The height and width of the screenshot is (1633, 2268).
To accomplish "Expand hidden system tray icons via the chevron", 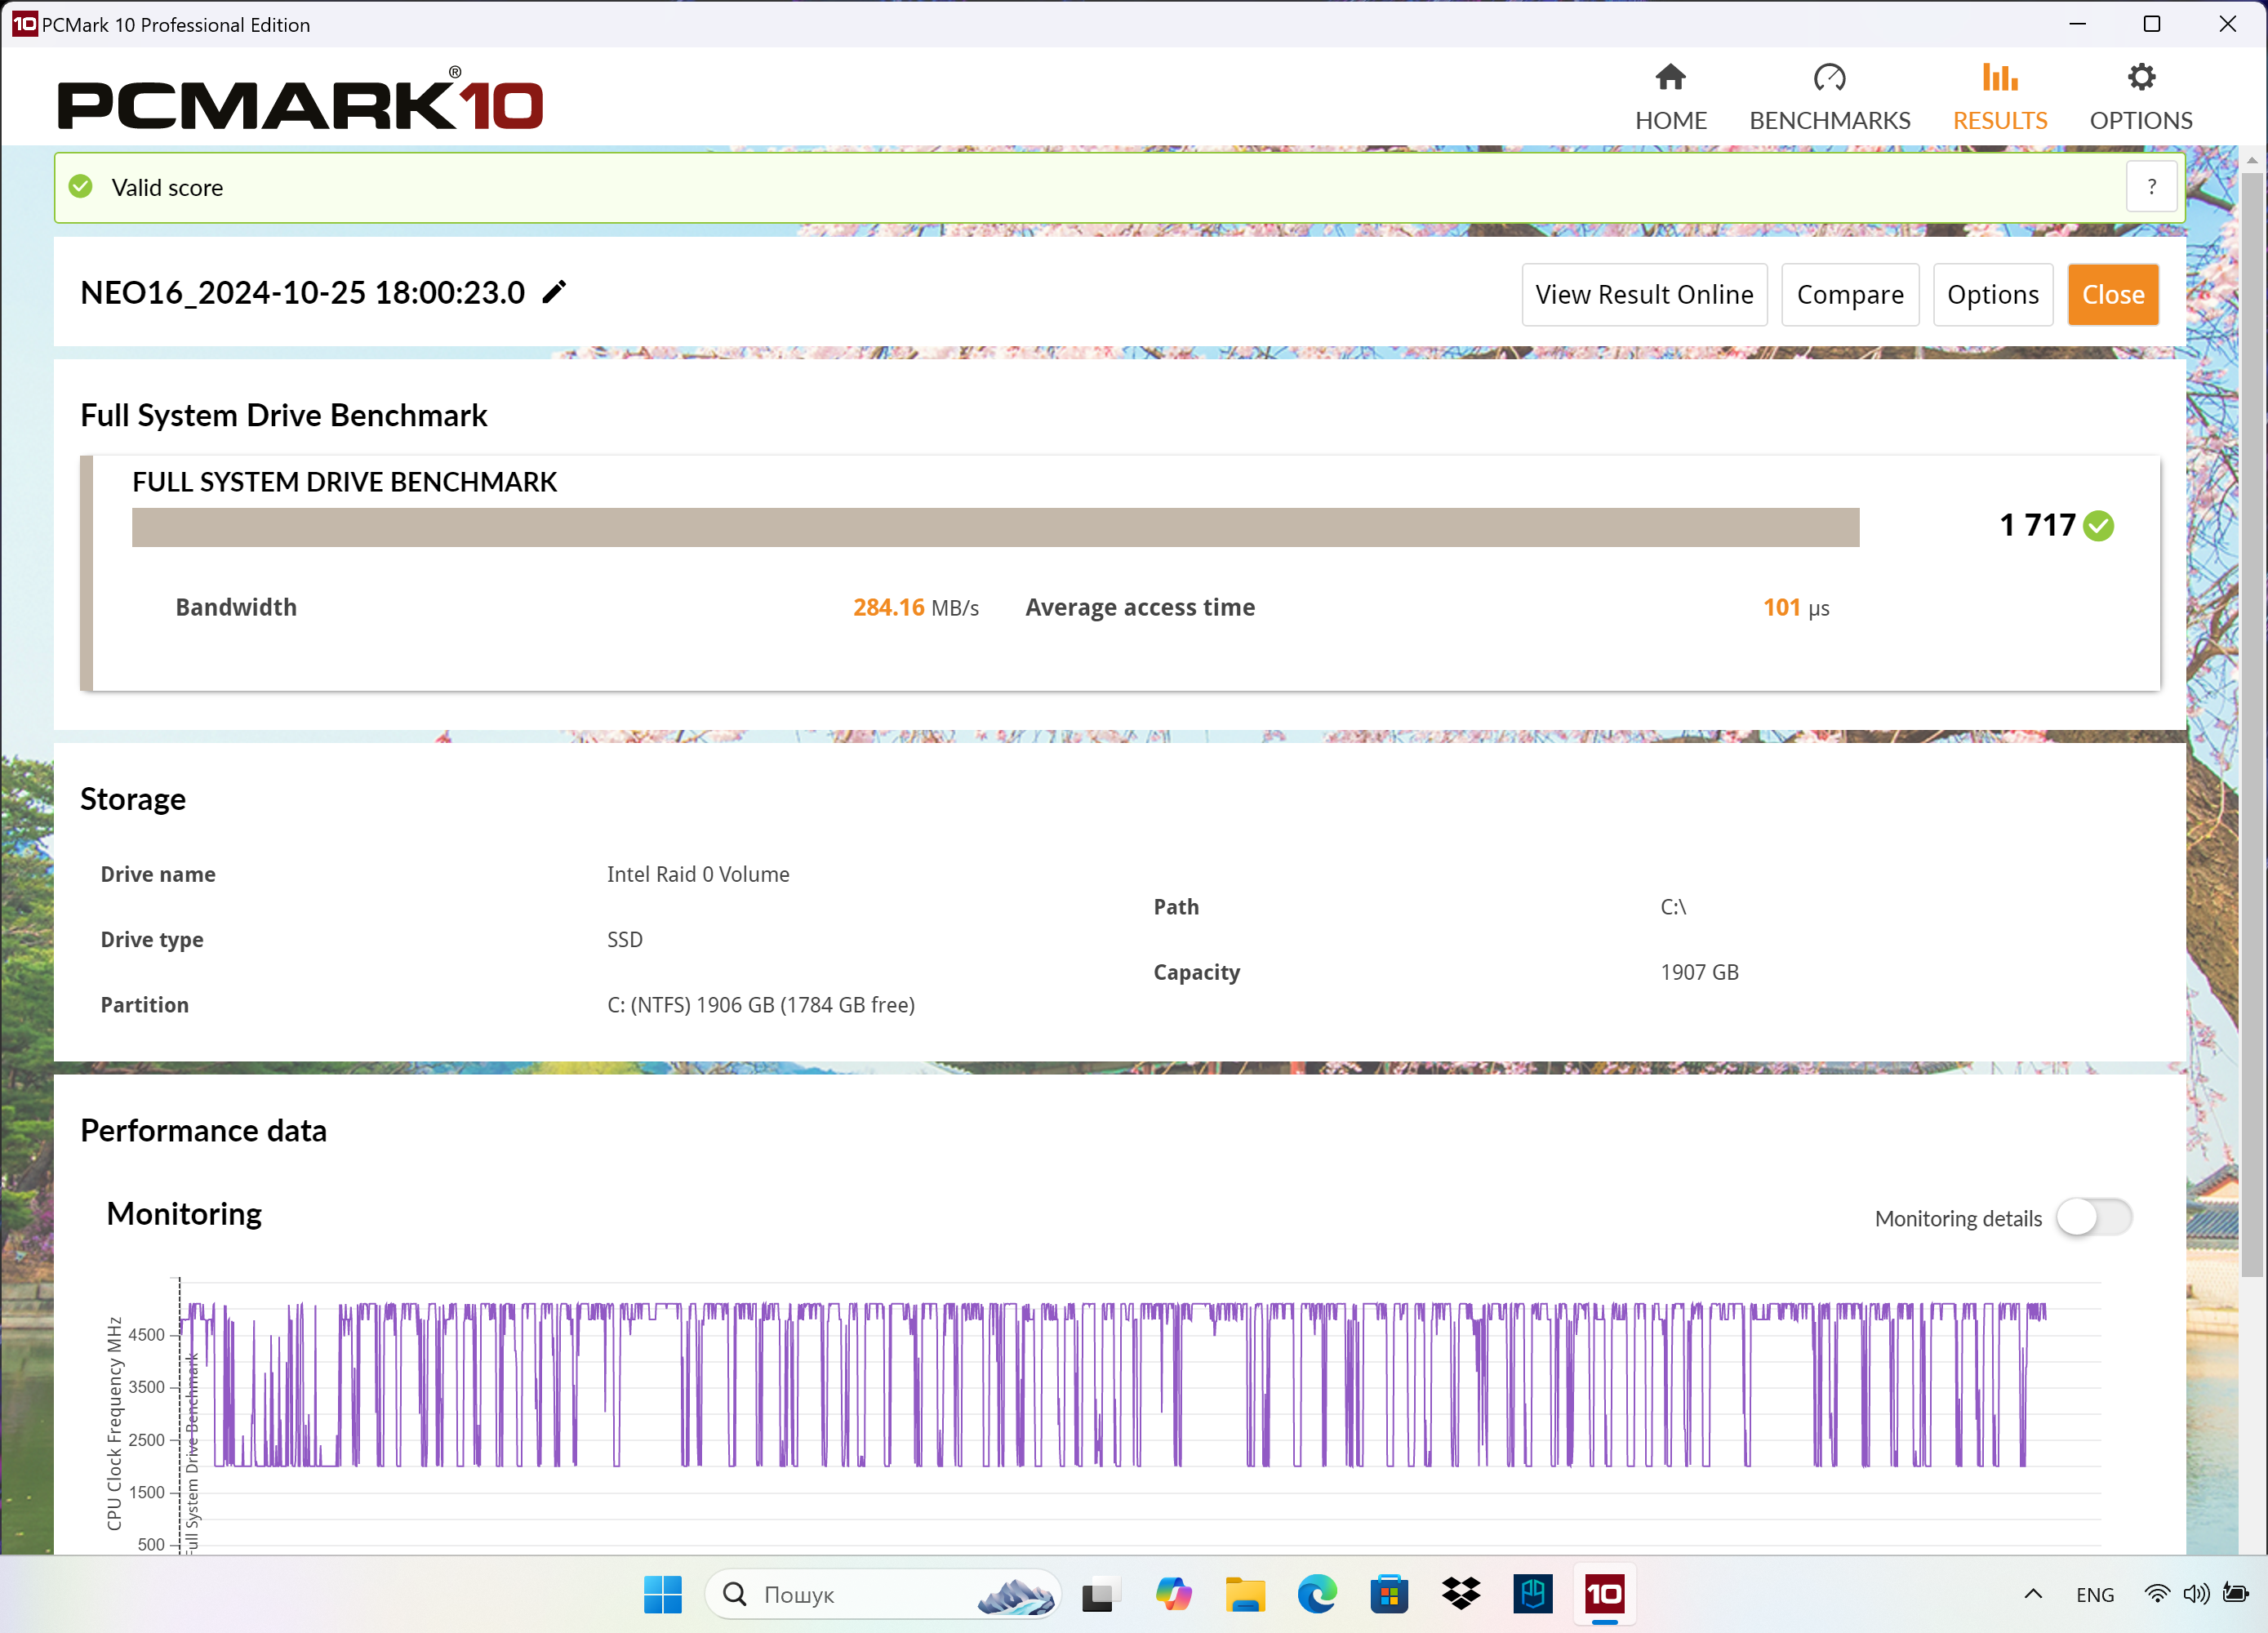I will point(2032,1595).
